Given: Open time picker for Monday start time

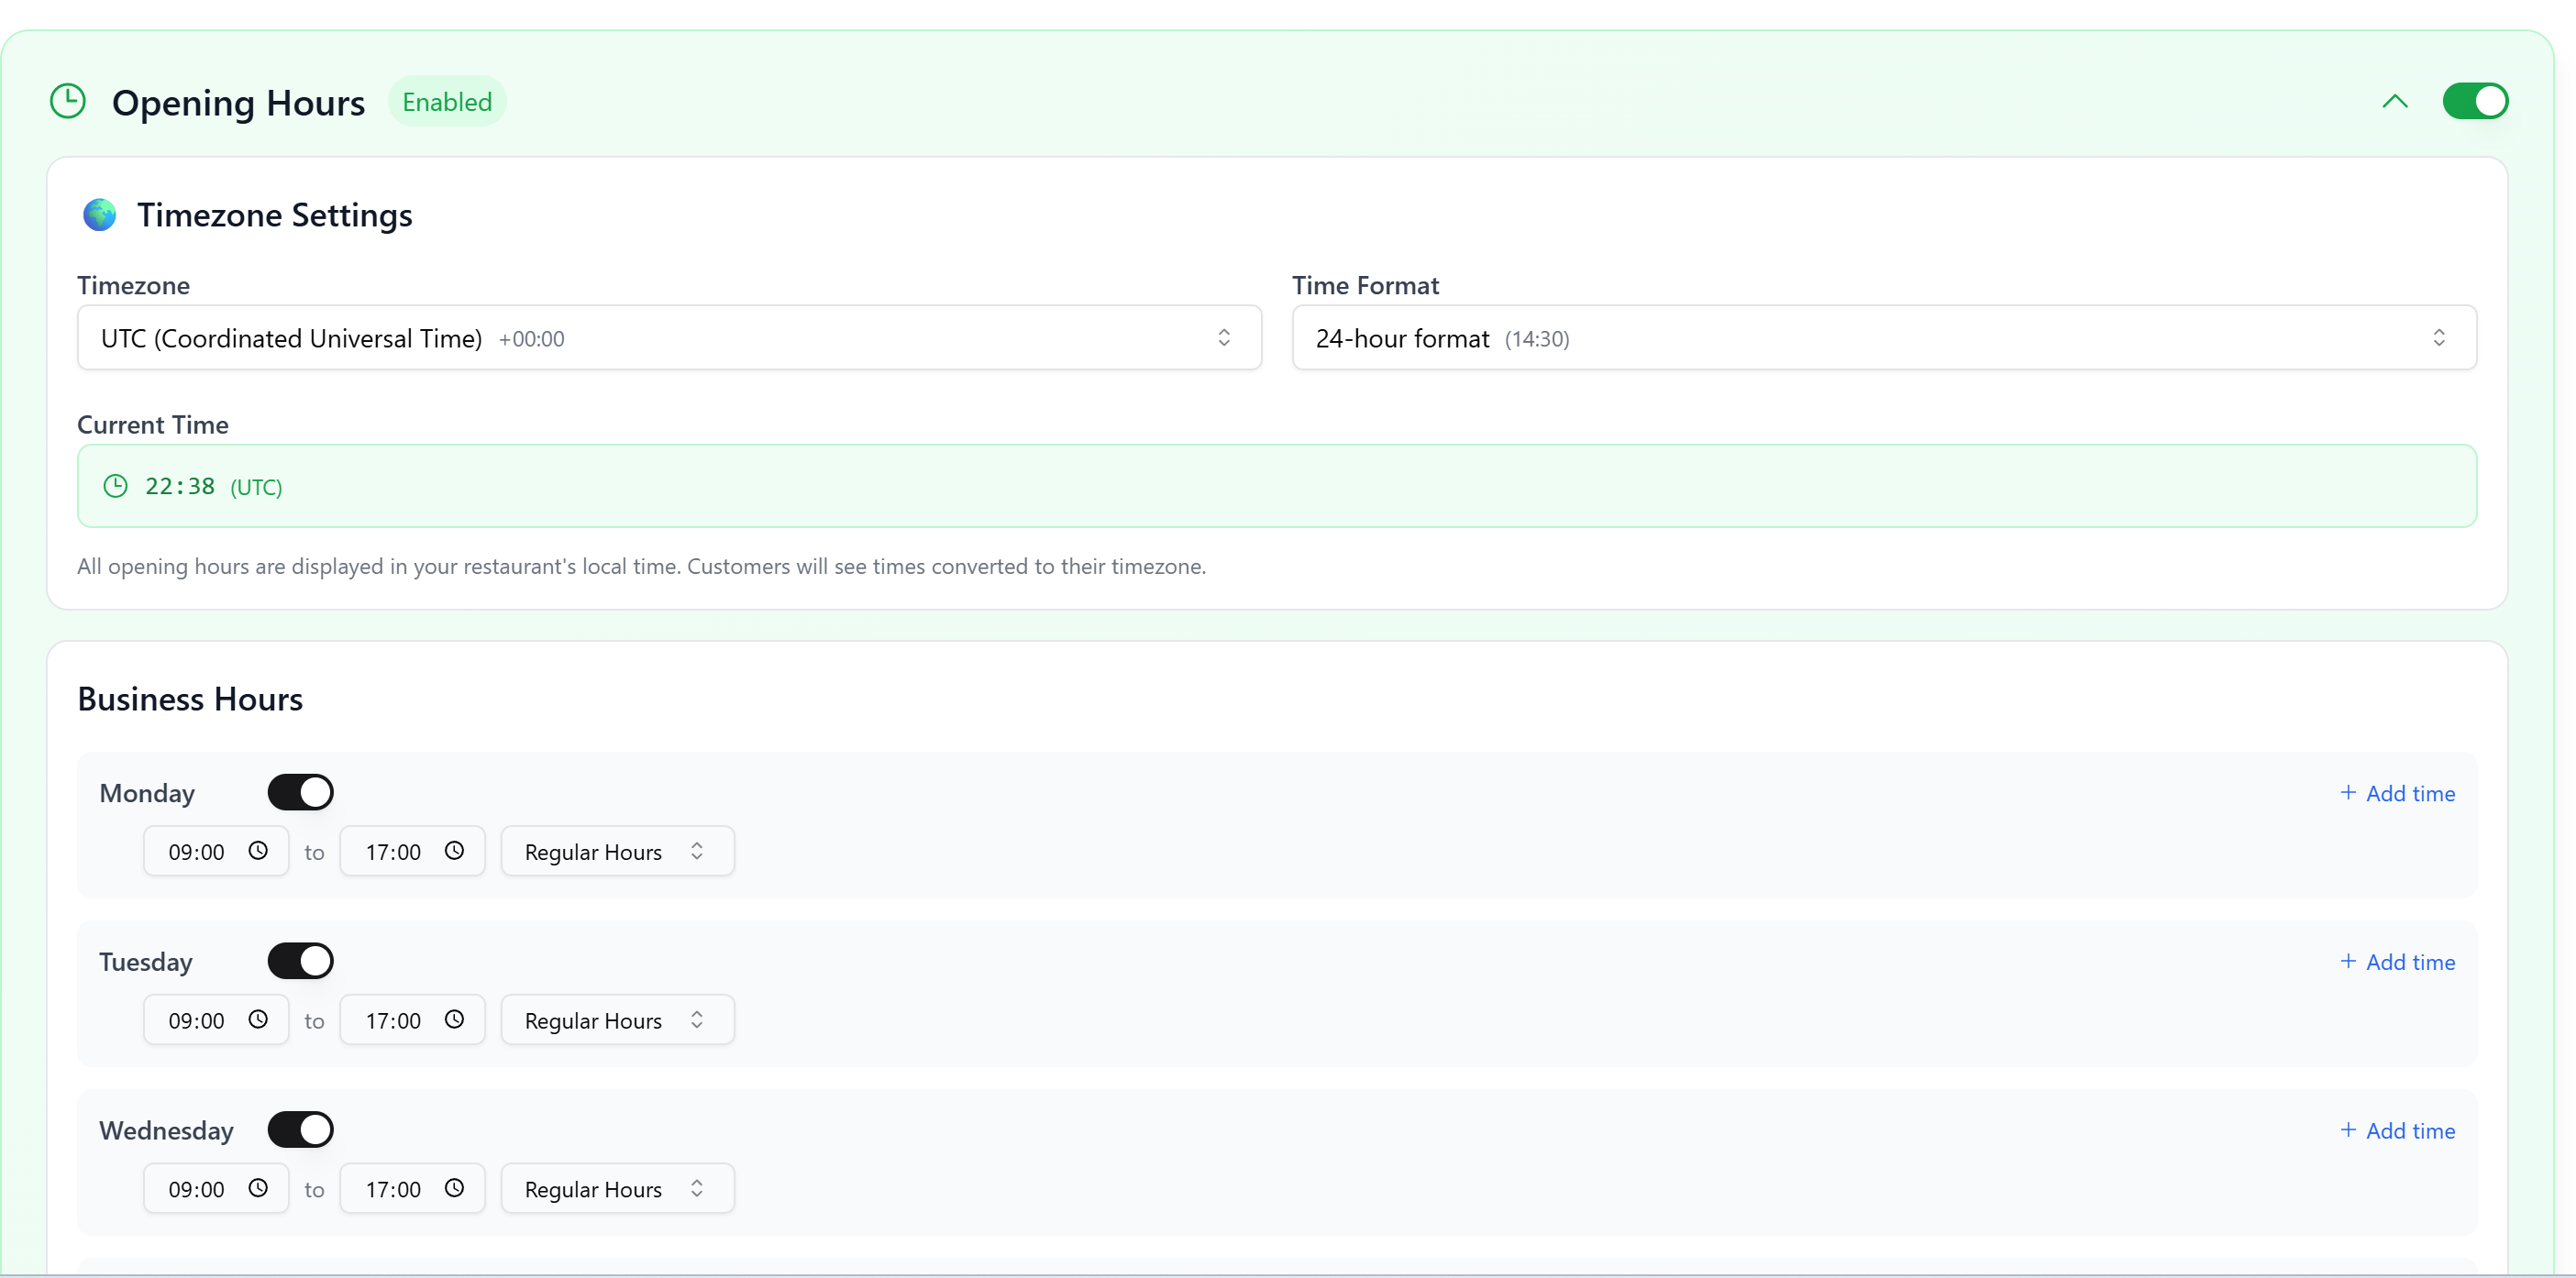Looking at the screenshot, I should pos(258,850).
